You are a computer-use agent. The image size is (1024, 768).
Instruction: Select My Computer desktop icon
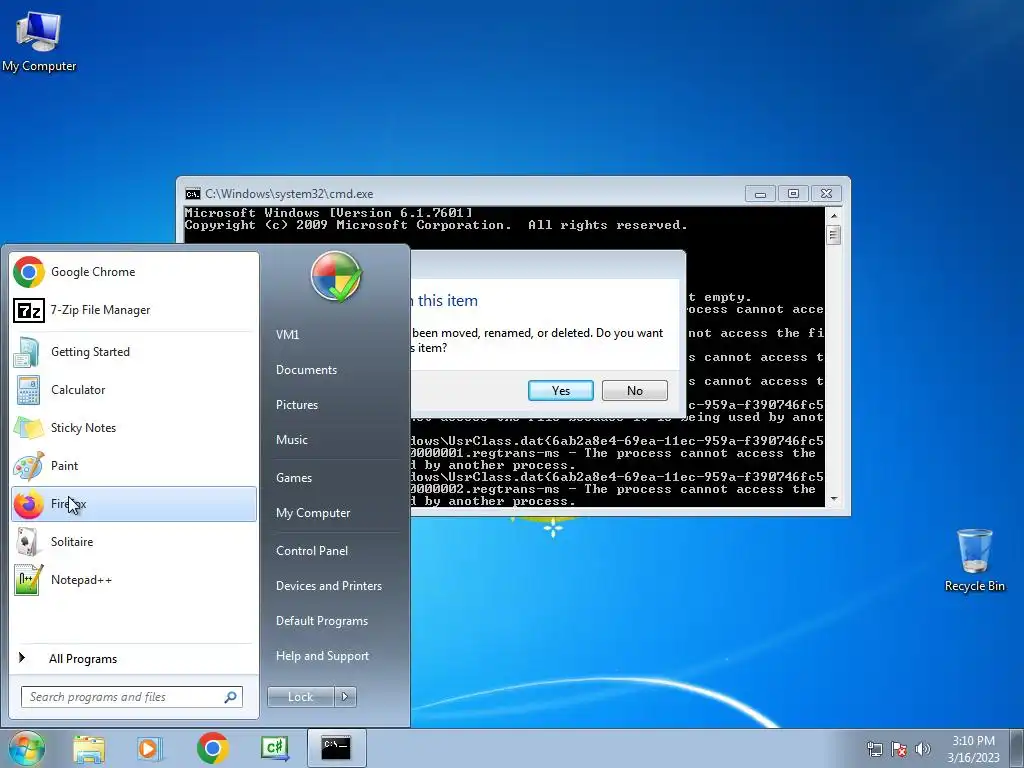pos(39,41)
